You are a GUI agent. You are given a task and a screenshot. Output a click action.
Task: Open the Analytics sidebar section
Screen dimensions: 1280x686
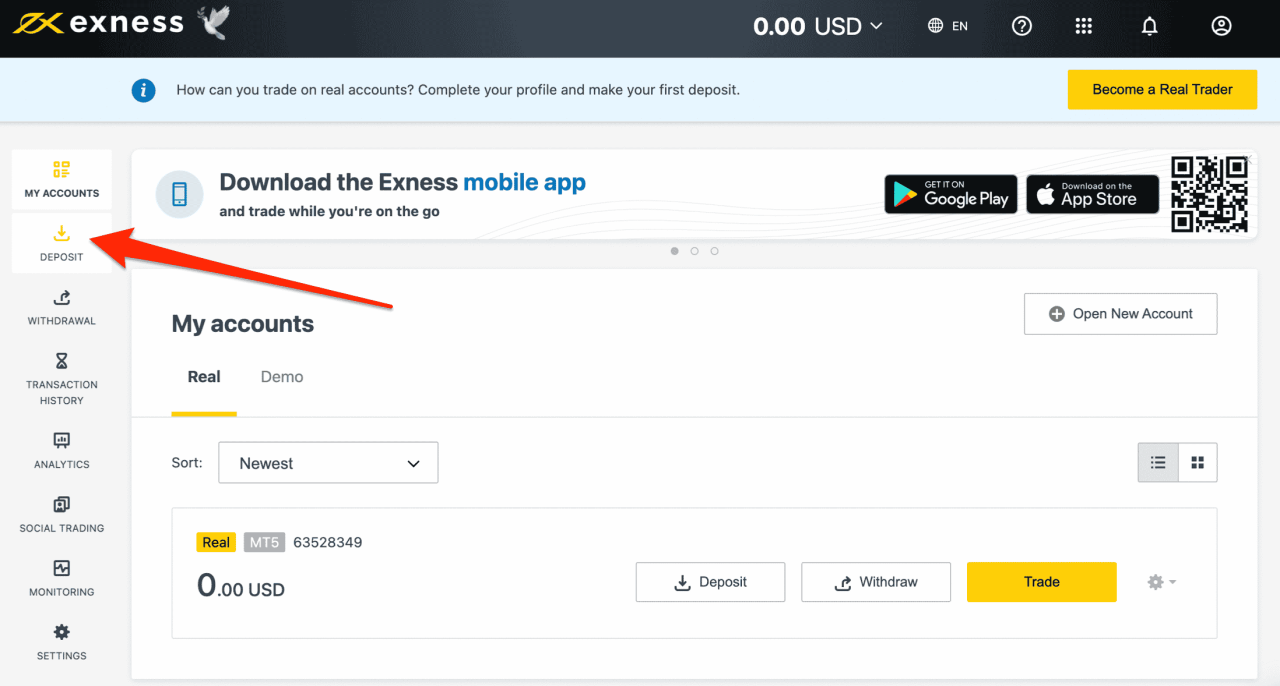point(61,449)
